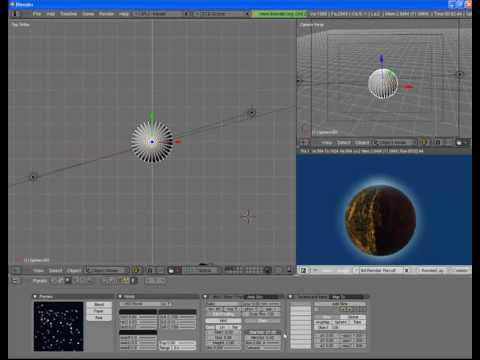
Task: Toggle the Blend button in Preview
Action: pyautogui.click(x=99, y=305)
